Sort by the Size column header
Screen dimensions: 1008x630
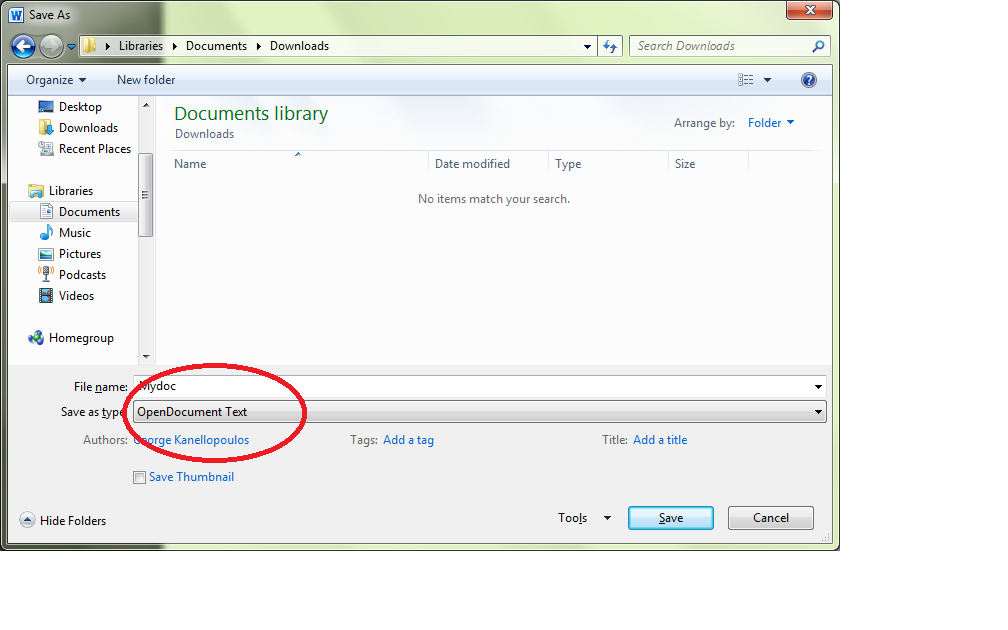pos(685,164)
